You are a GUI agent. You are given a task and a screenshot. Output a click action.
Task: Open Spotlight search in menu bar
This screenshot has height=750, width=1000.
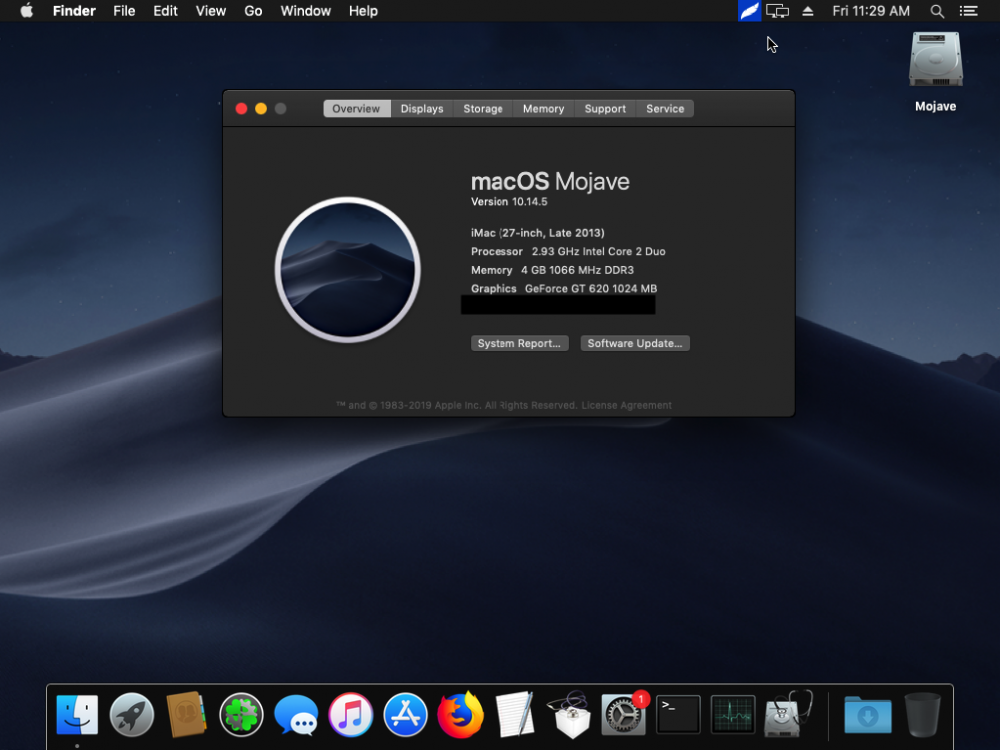pos(937,11)
